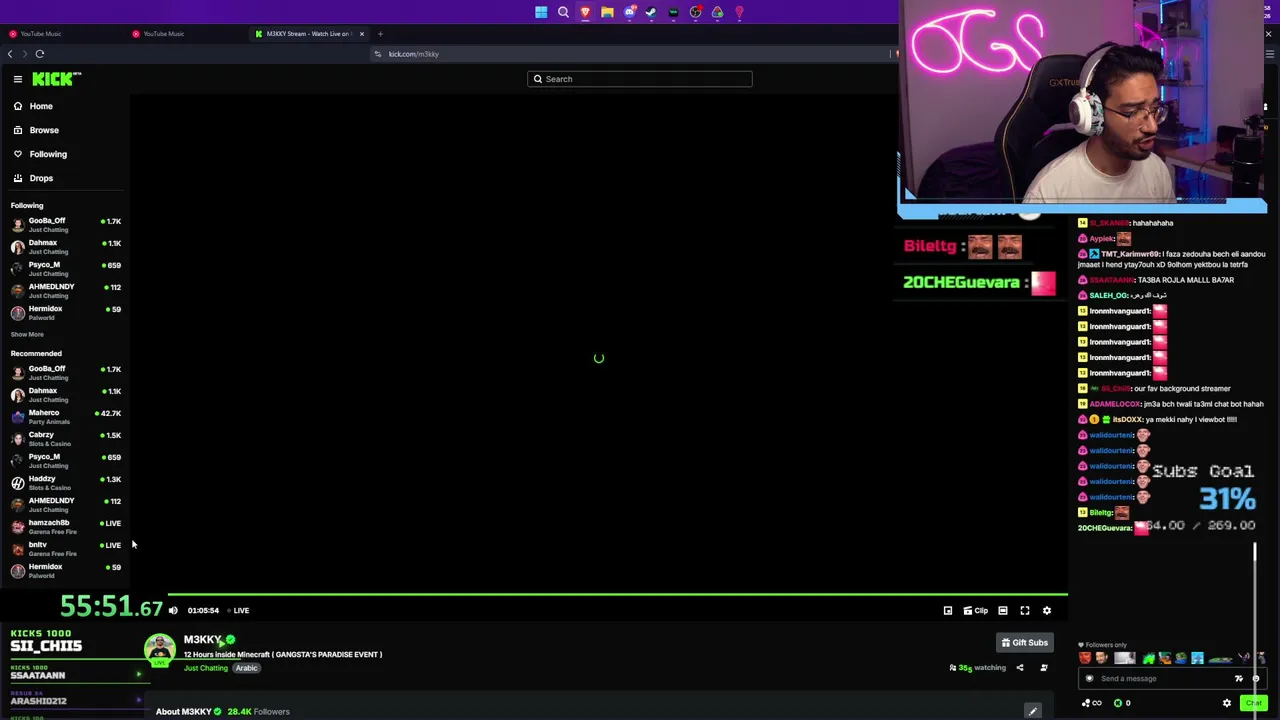The height and width of the screenshot is (720, 1280).
Task: Open Dahmaz in Following list
Action: click(x=65, y=247)
